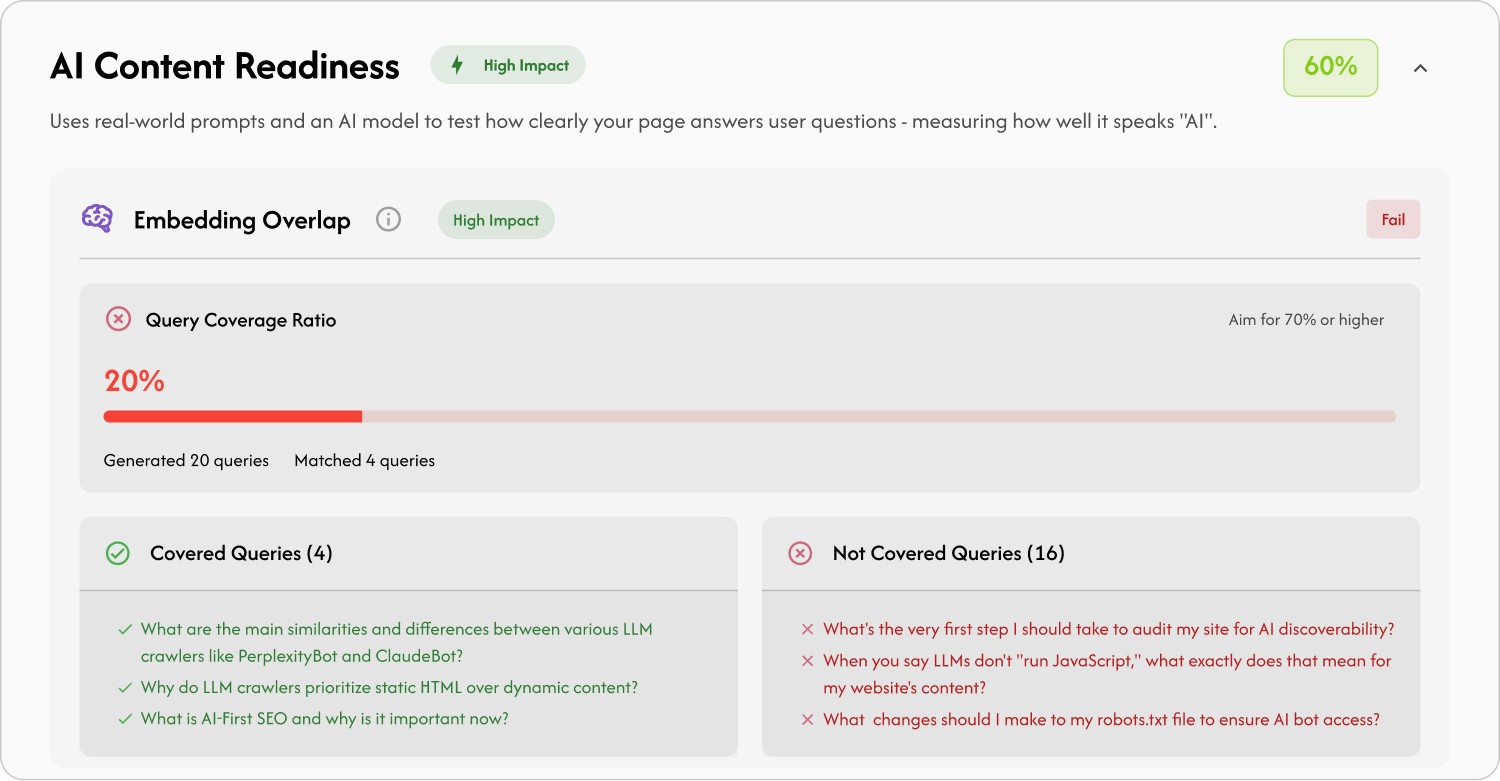
Task: Open the info tooltip next to Embedding Overlap
Action: pyautogui.click(x=388, y=218)
